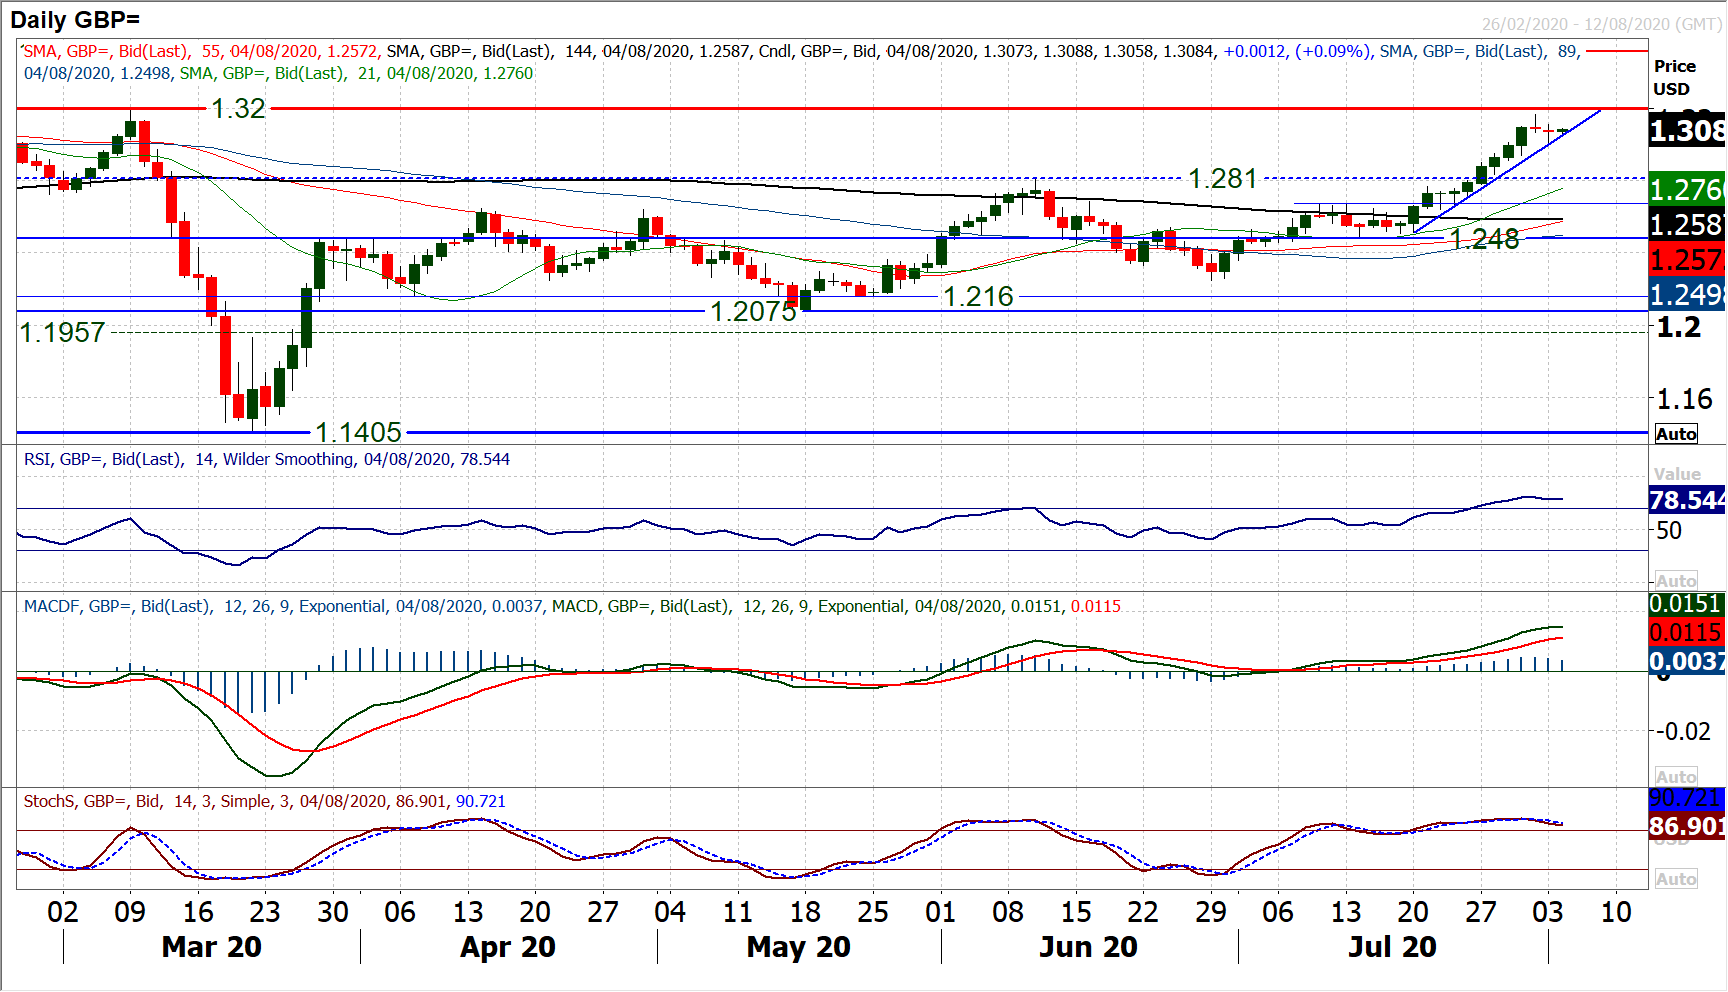Select the Jul 20 month label on the time axis
This screenshot has height=992, width=1728.
pyautogui.click(x=1392, y=947)
